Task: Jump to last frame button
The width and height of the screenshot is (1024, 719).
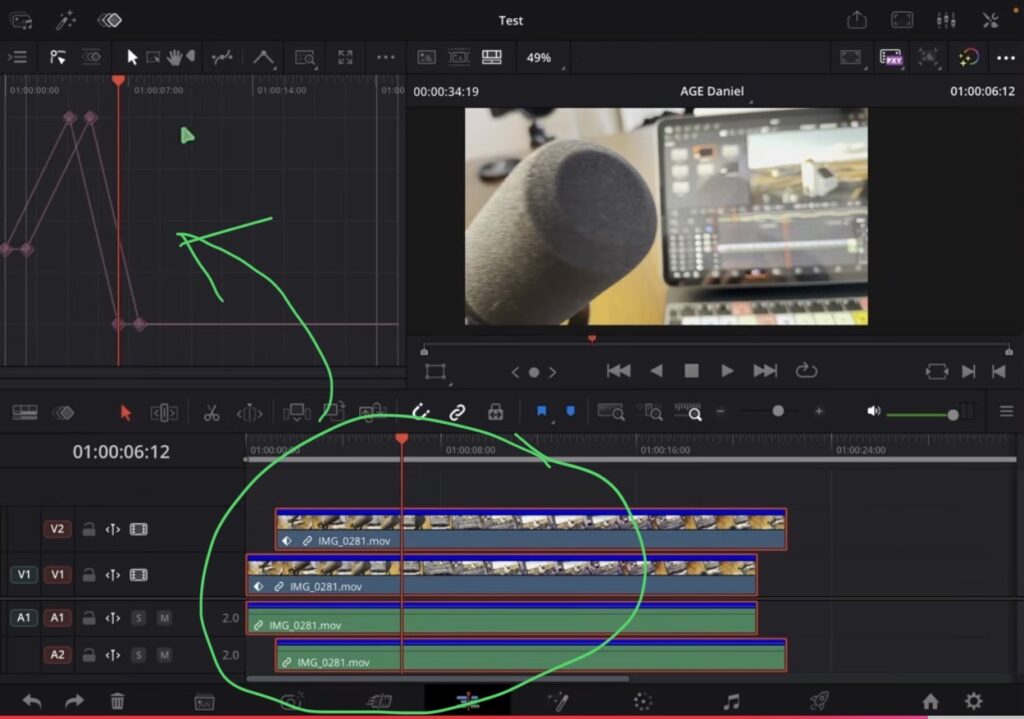Action: pos(765,371)
